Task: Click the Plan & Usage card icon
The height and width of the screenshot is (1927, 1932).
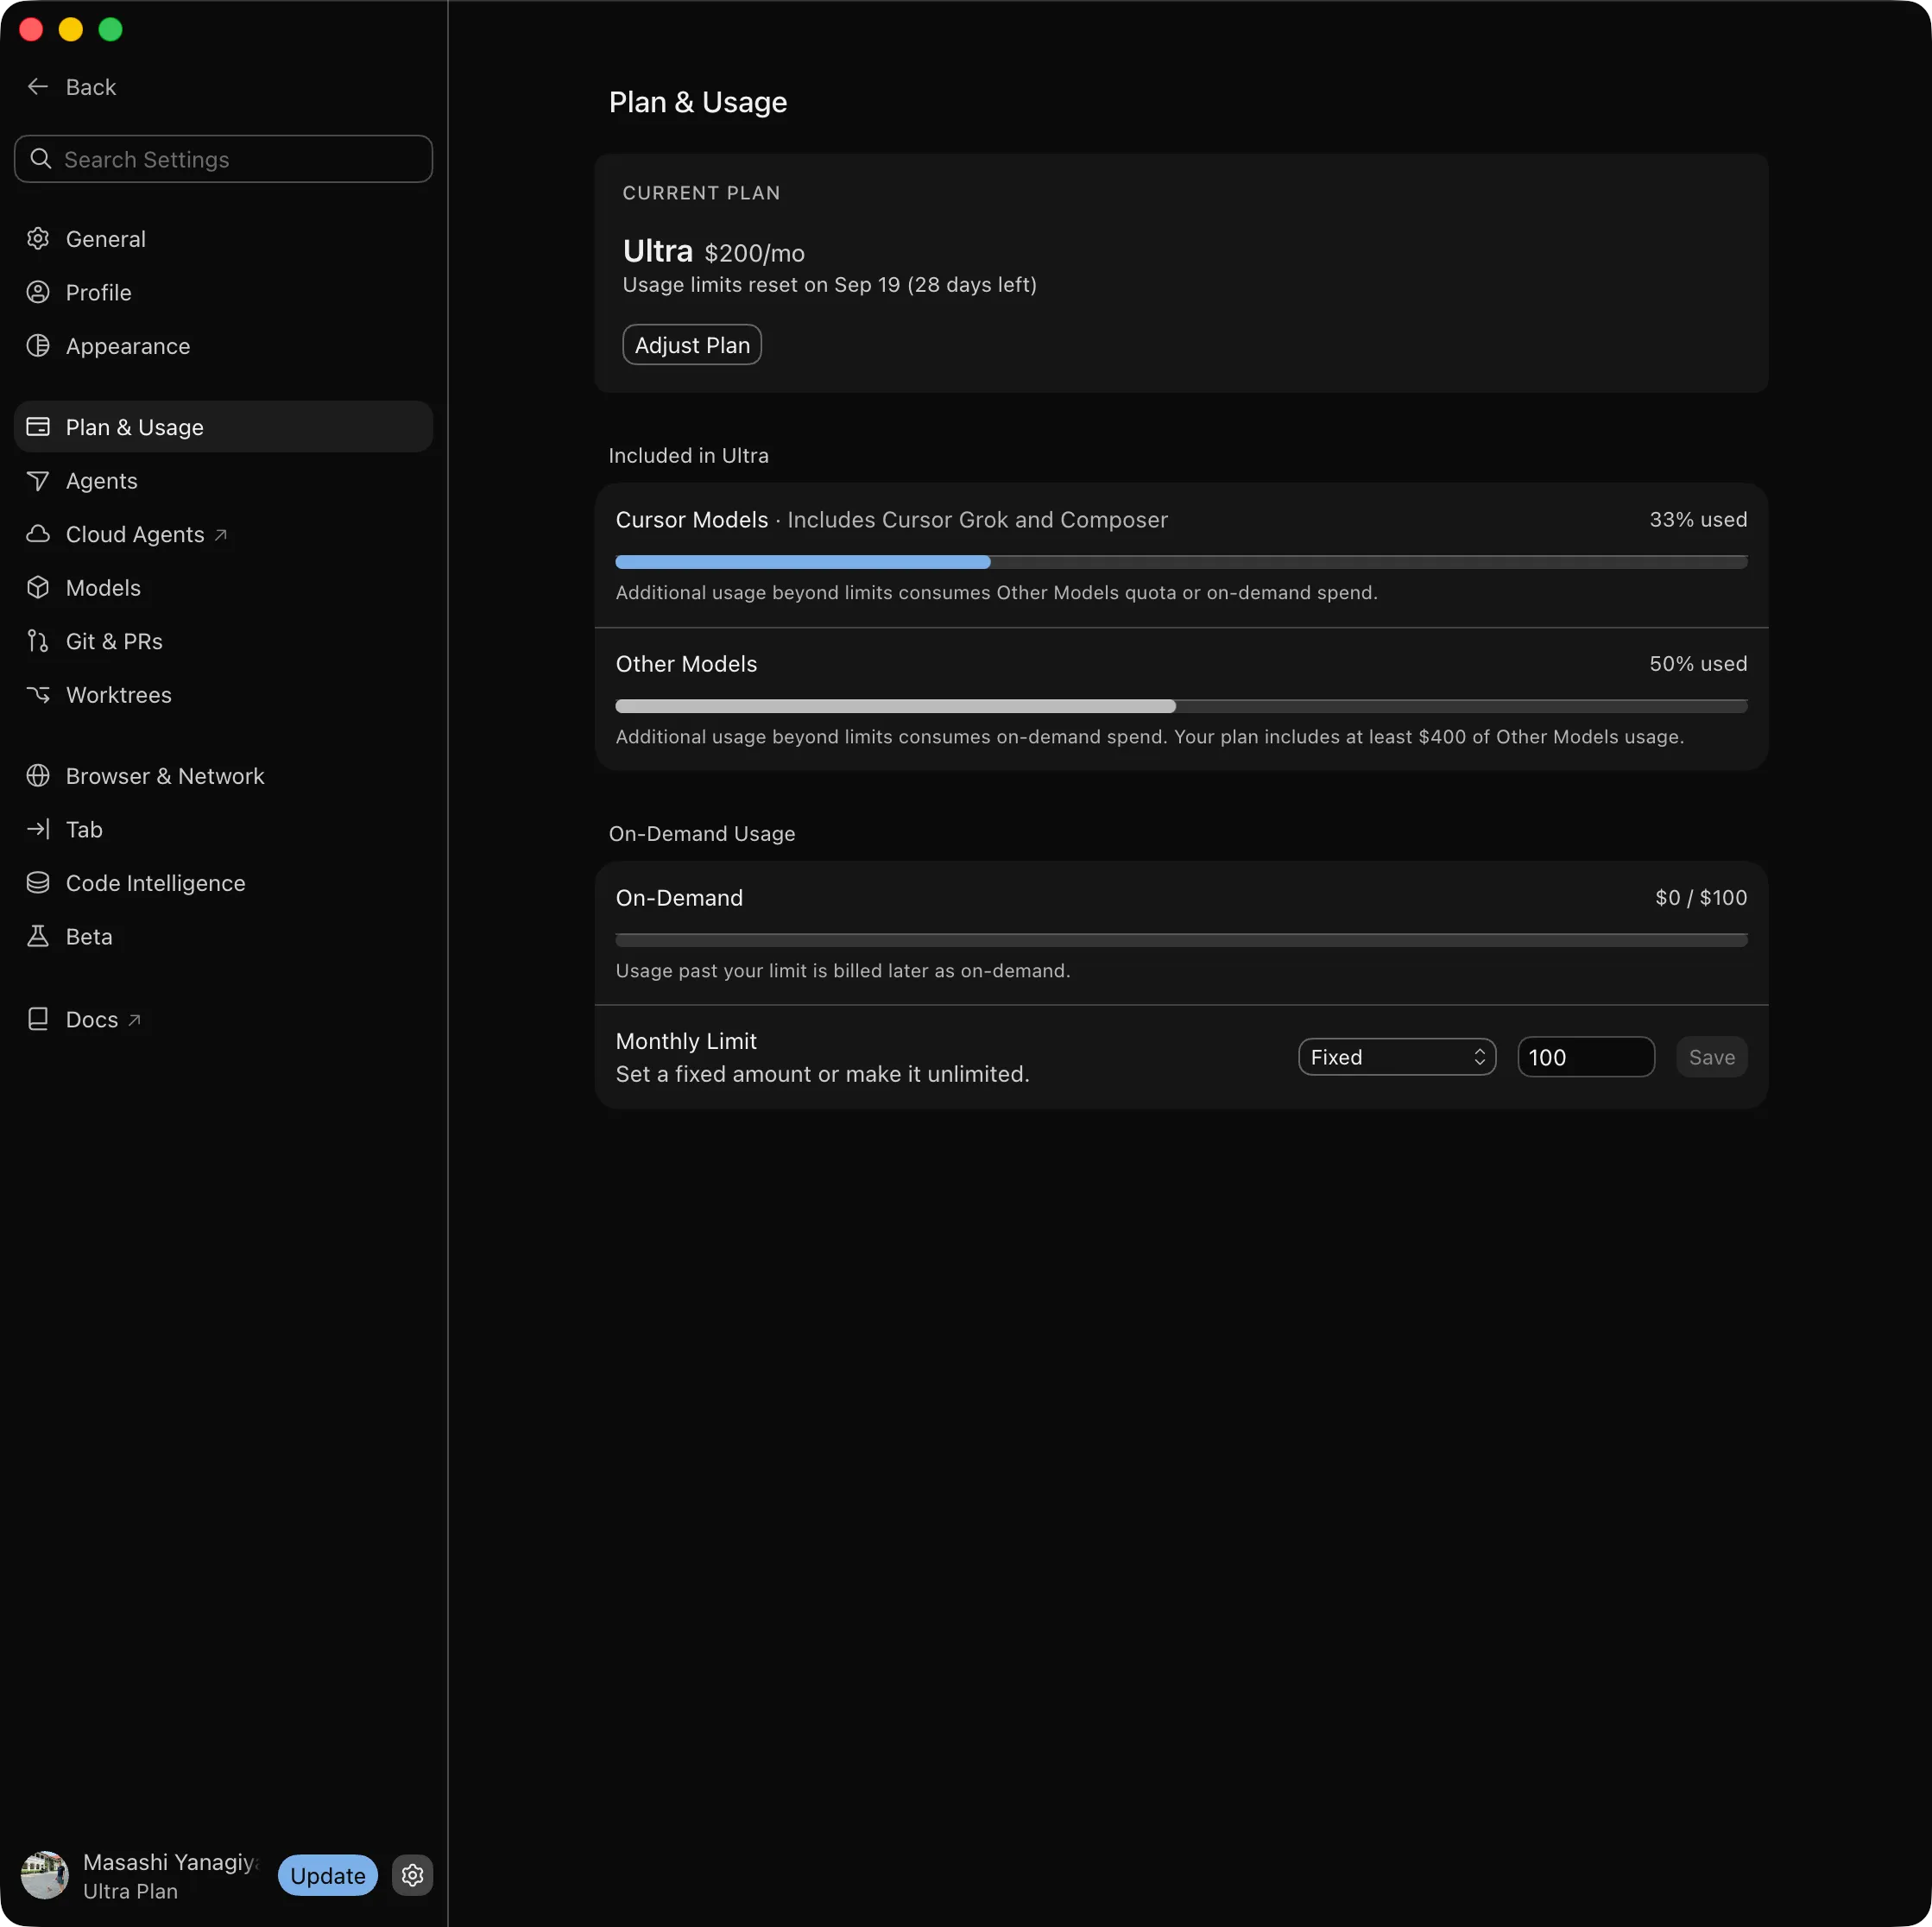Action: point(38,427)
